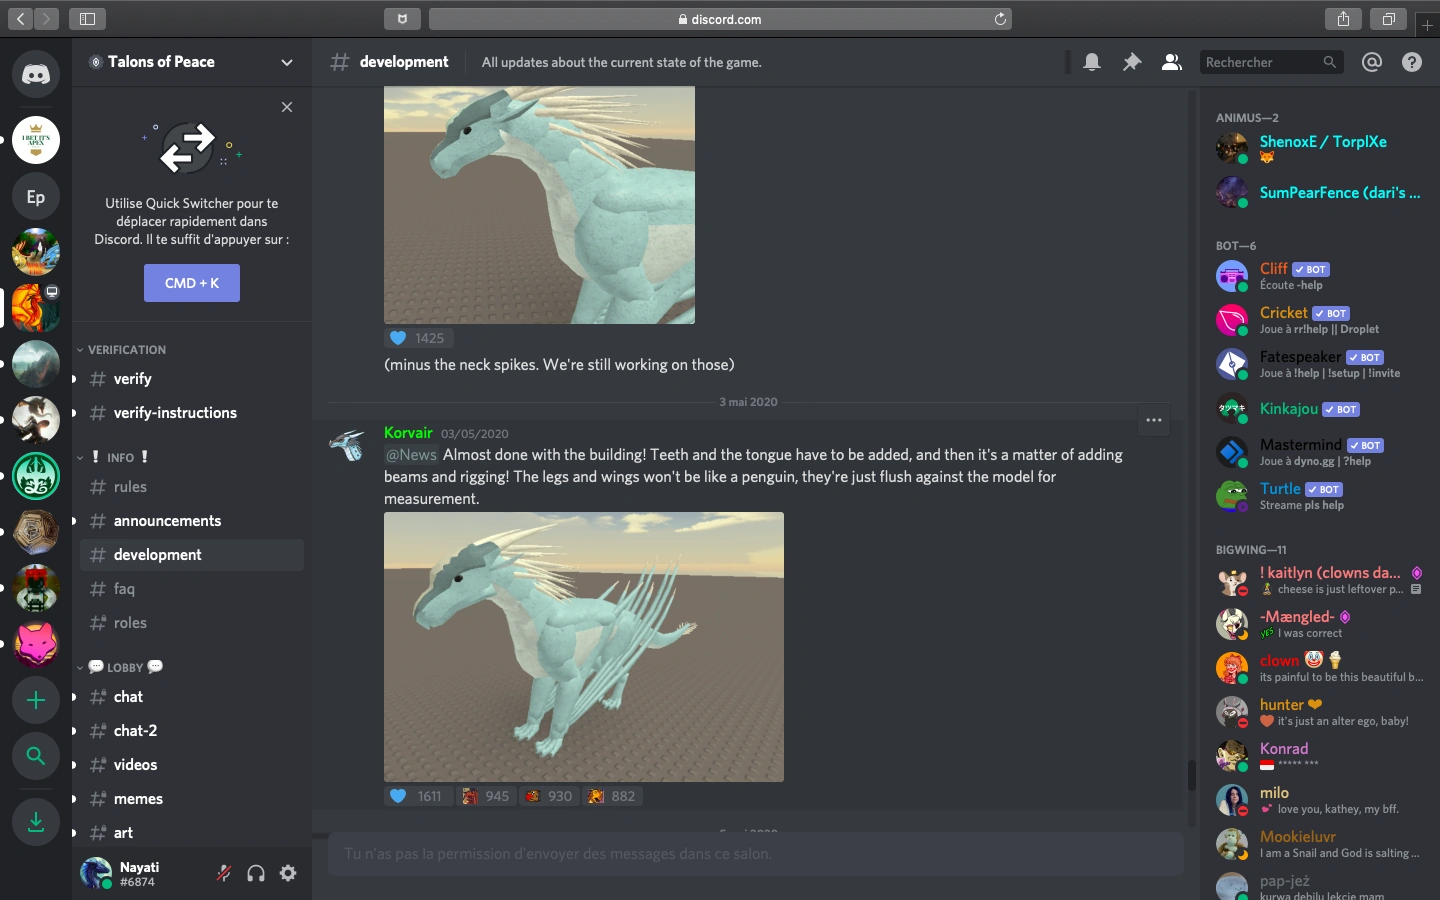Collapse the LOBBY category
1440x900 pixels.
(124, 667)
